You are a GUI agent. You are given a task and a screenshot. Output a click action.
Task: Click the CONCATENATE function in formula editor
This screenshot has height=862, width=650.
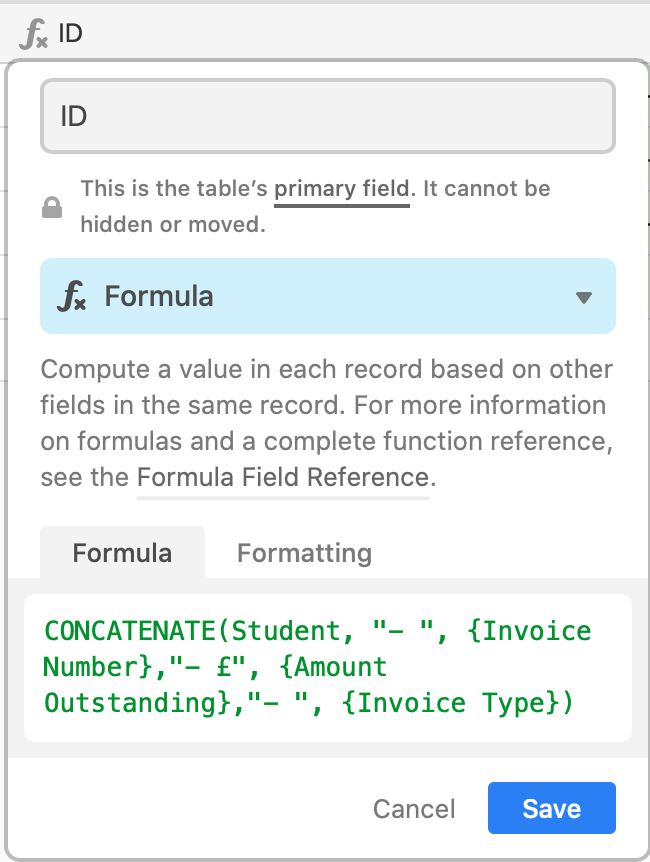coord(130,631)
